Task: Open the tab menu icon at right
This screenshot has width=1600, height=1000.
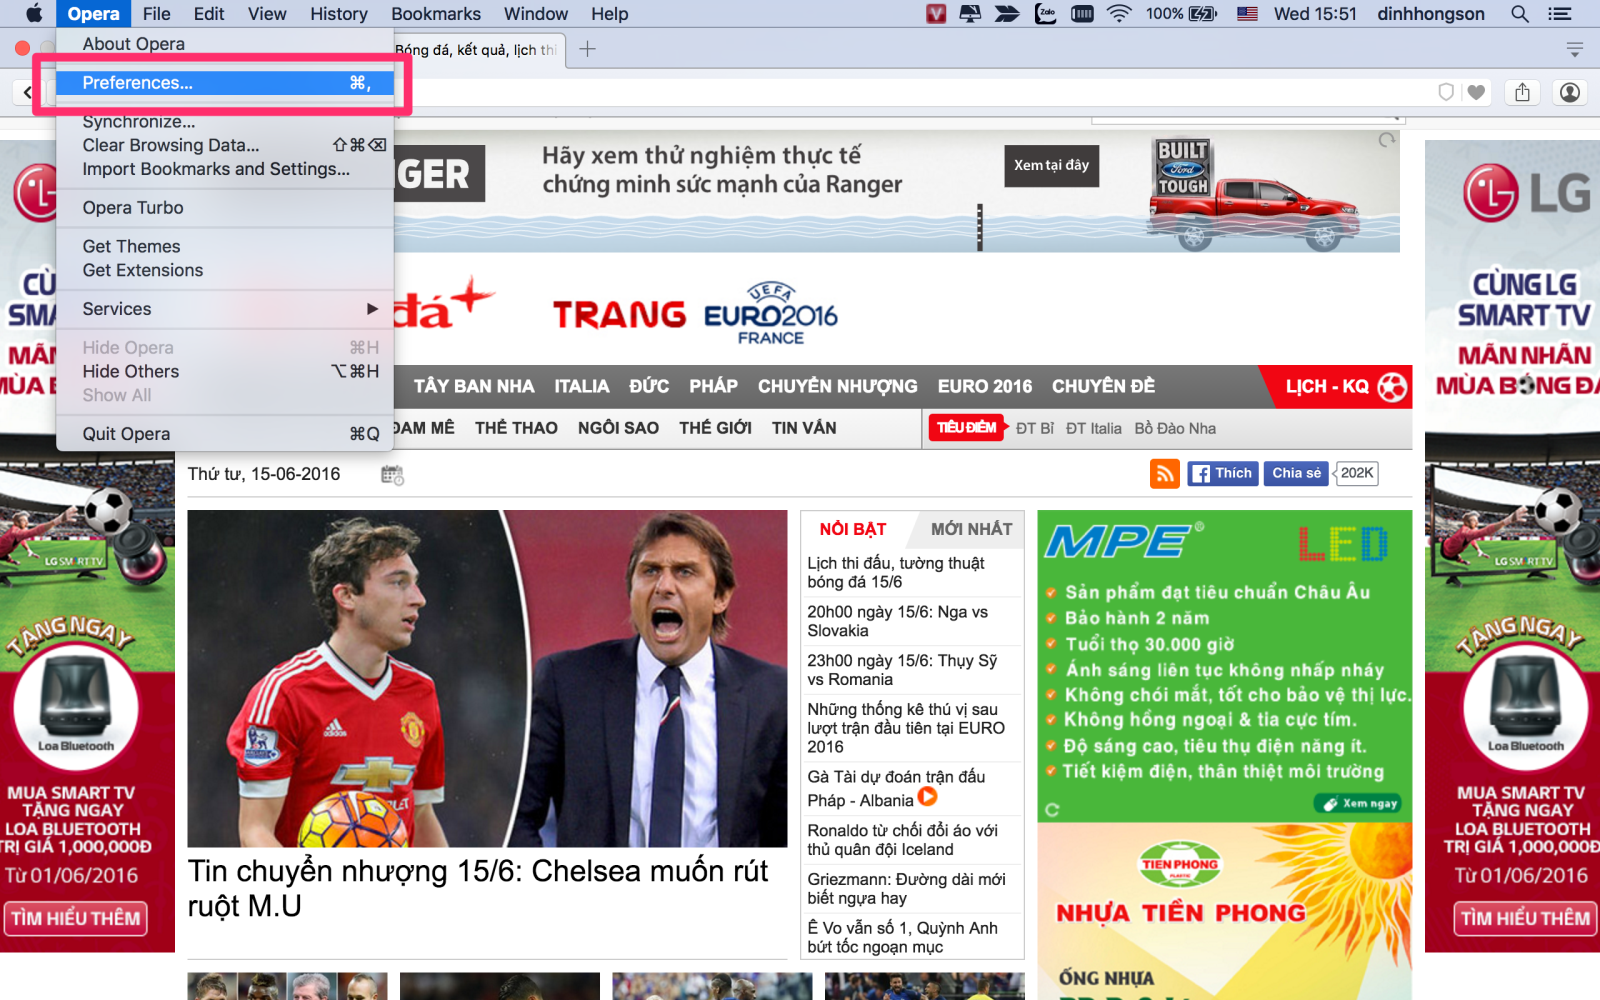Action: coord(1574,49)
